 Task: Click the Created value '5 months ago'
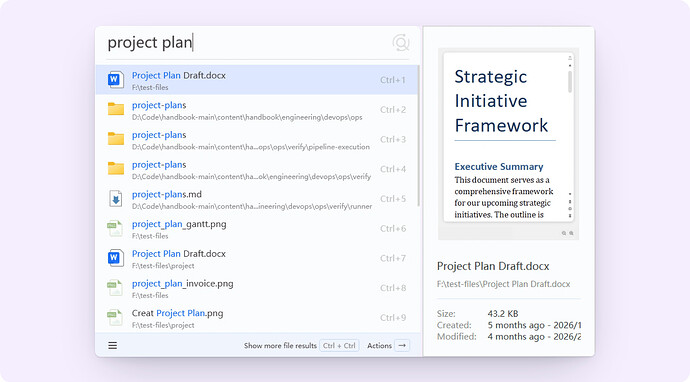tap(517, 325)
